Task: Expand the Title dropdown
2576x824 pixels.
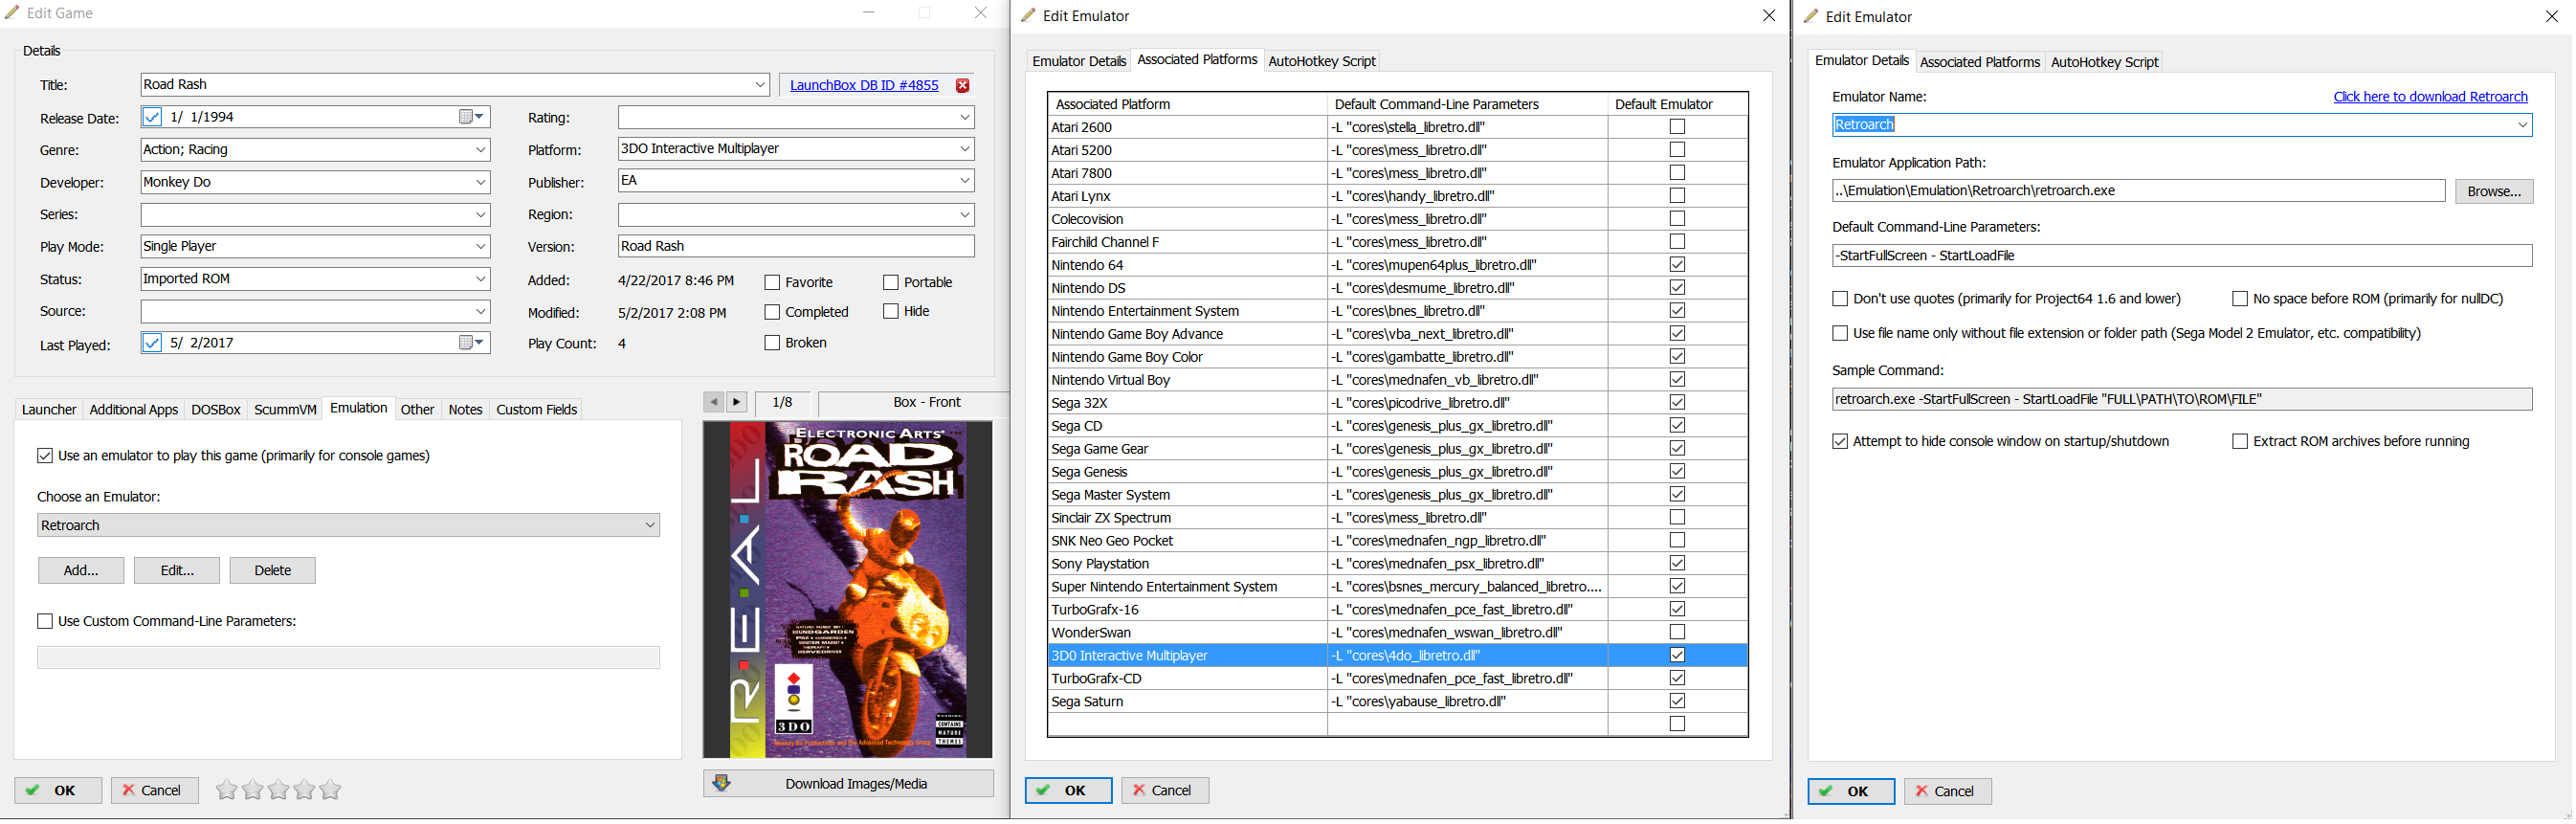Action: [x=760, y=85]
